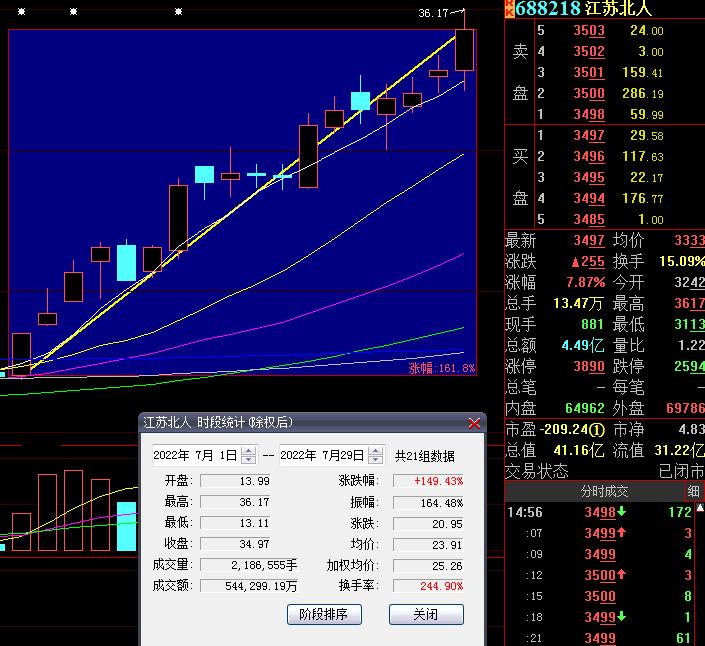This screenshot has width=705, height=646.
Task: Increase start date with the up spinner
Action: (x=249, y=451)
